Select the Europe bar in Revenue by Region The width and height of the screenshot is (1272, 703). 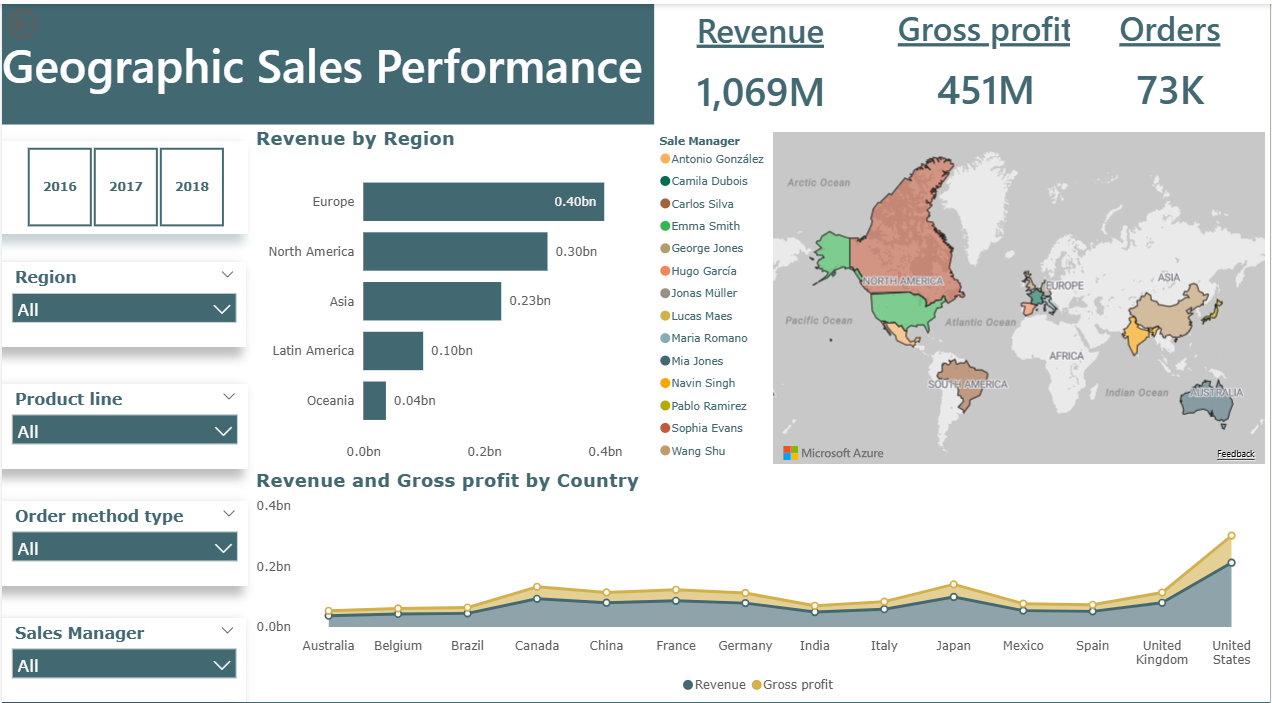483,202
